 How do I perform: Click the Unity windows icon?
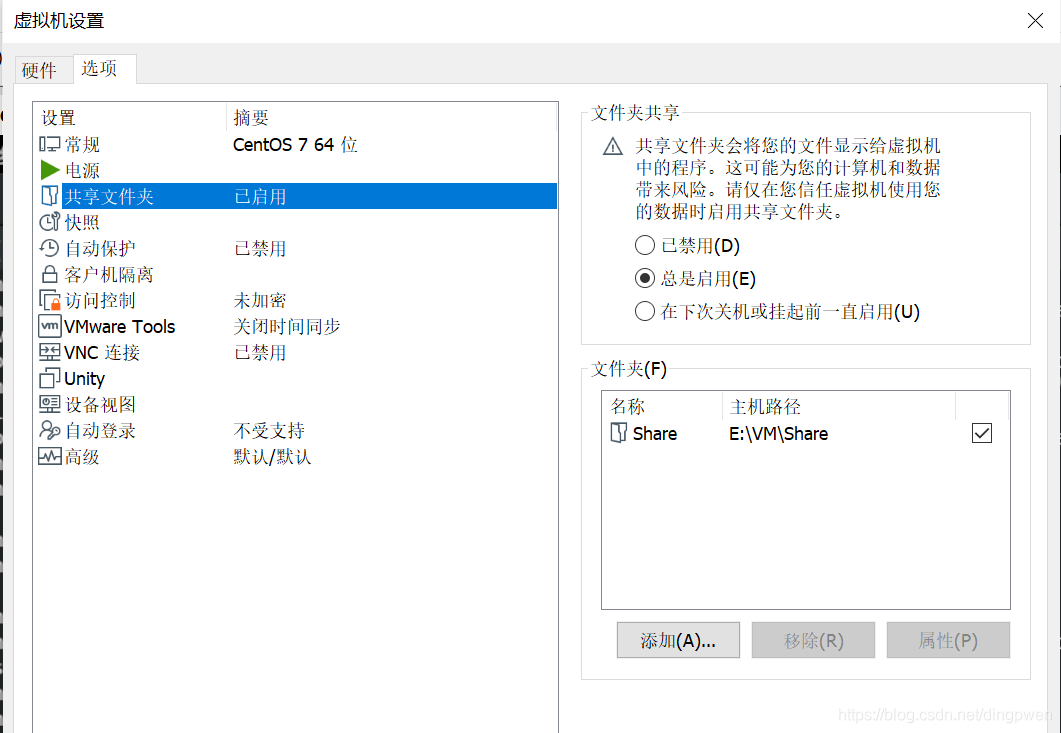(49, 378)
